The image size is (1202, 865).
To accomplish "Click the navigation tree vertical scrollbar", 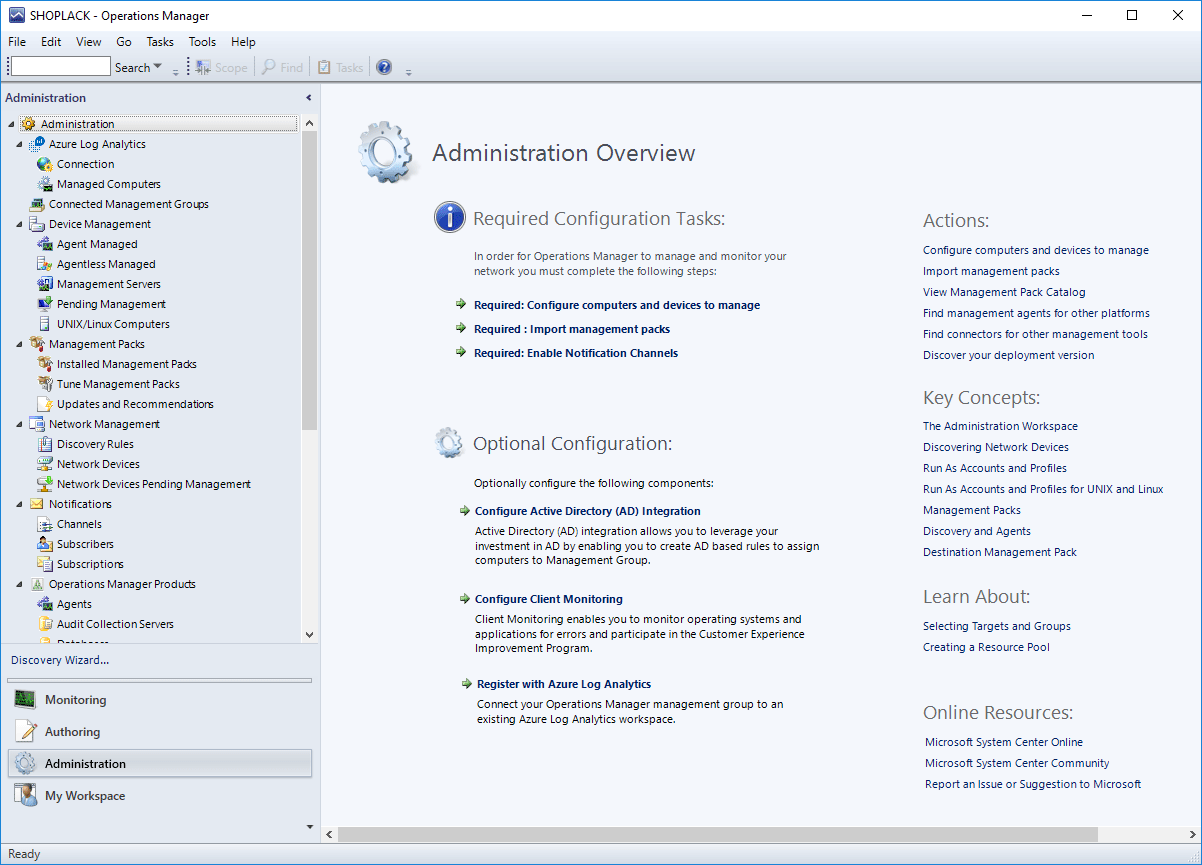I will (309, 280).
